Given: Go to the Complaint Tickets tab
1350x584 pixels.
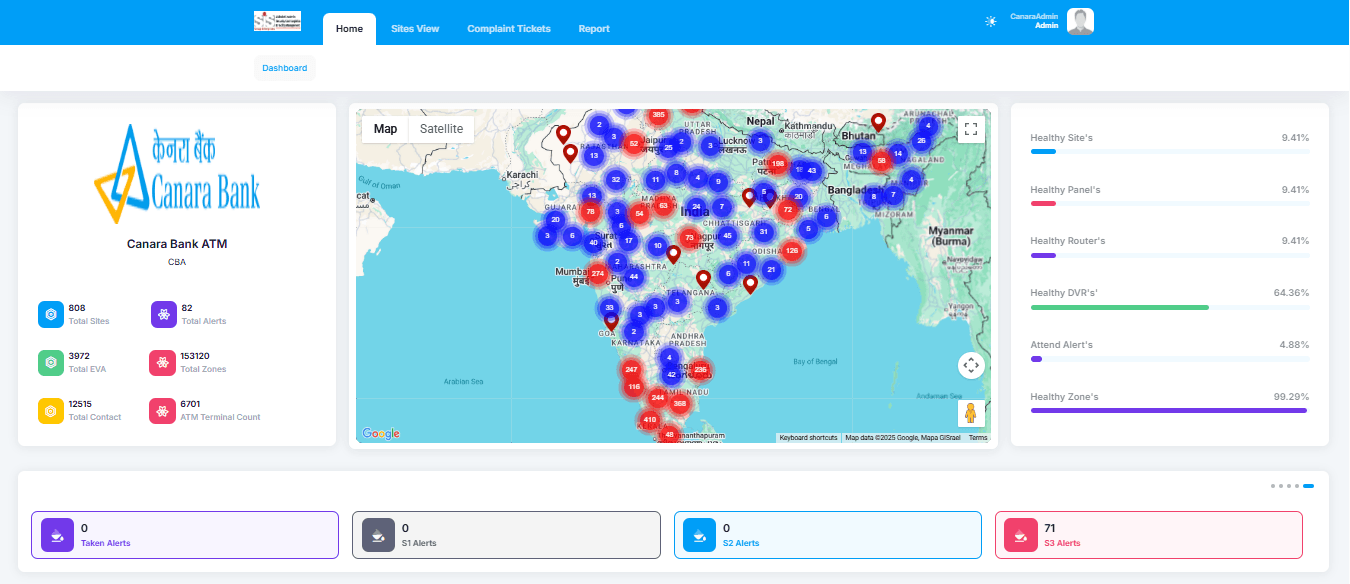Looking at the screenshot, I should (x=509, y=29).
